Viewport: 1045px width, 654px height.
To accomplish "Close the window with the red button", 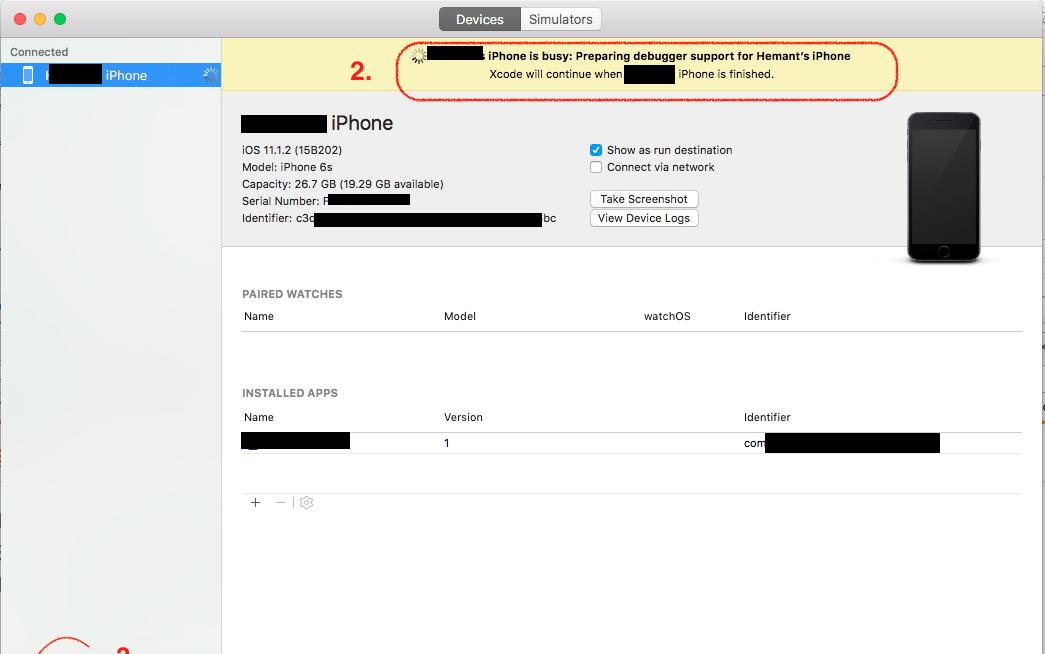I will tap(20, 19).
